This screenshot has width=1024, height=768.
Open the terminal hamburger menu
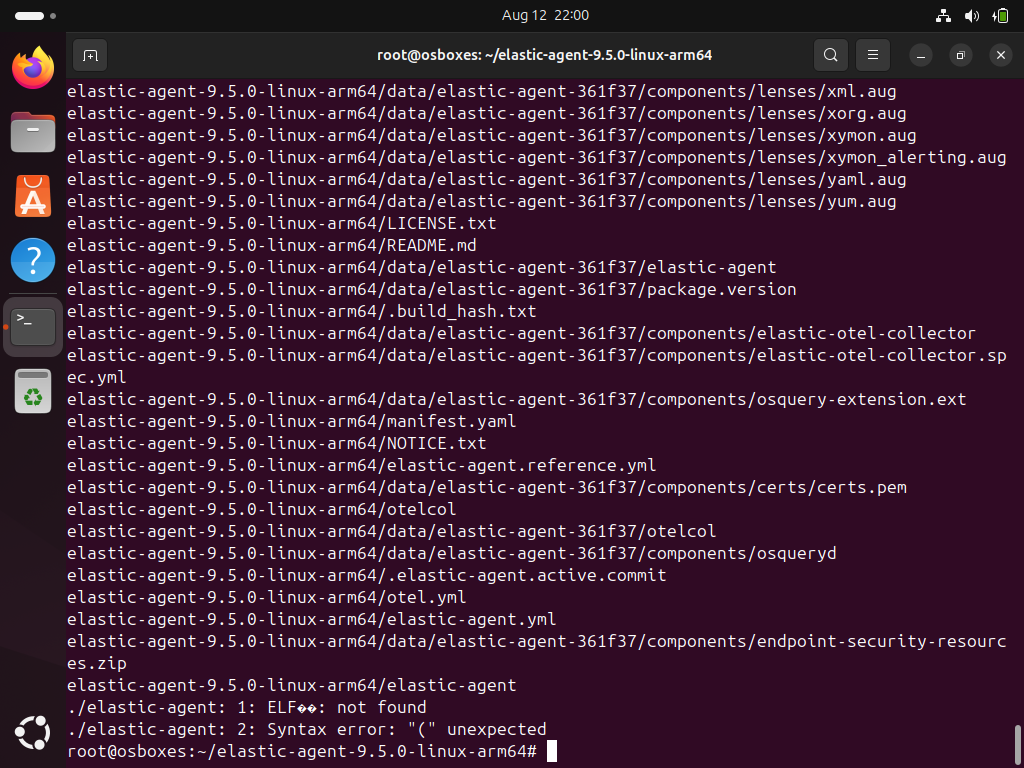pos(873,56)
